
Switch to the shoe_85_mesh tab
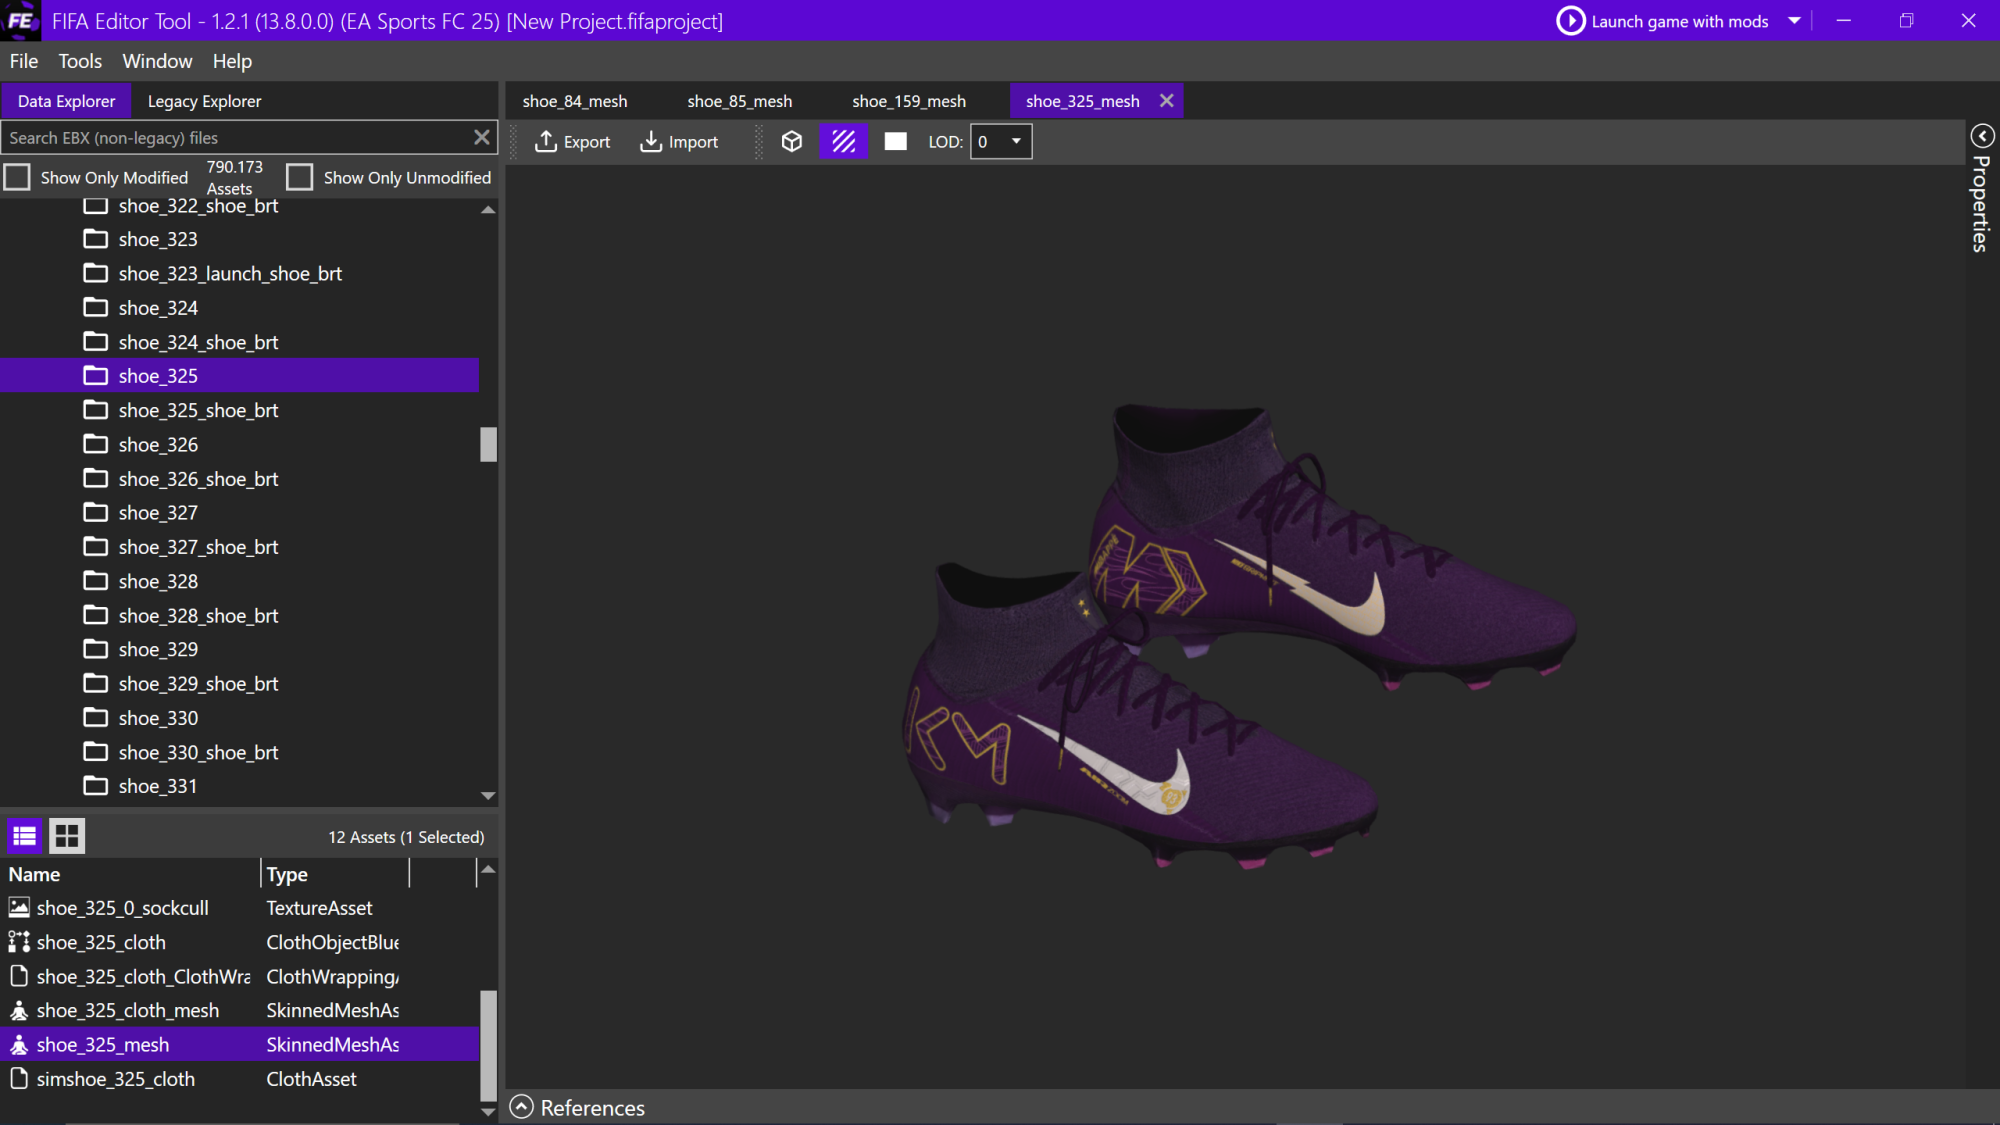(x=740, y=101)
